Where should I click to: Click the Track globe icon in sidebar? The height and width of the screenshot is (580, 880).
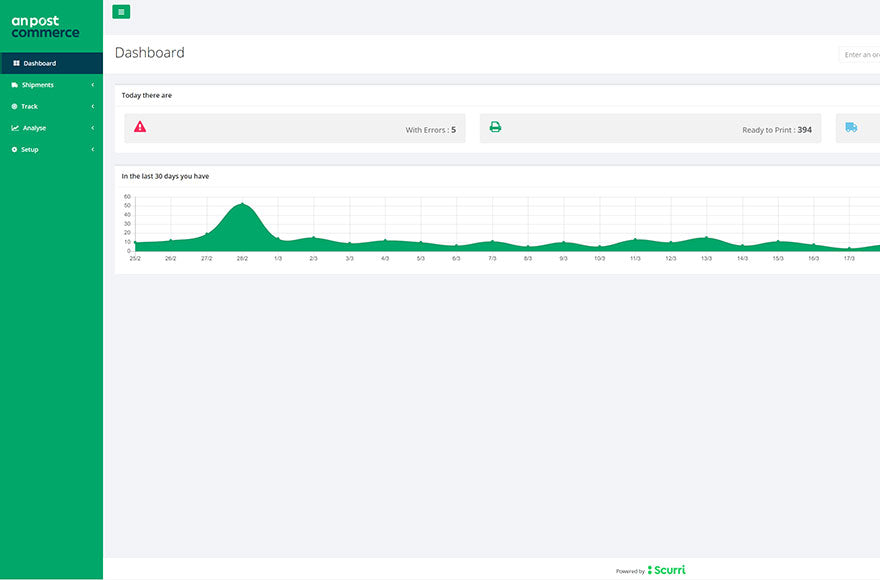point(15,106)
